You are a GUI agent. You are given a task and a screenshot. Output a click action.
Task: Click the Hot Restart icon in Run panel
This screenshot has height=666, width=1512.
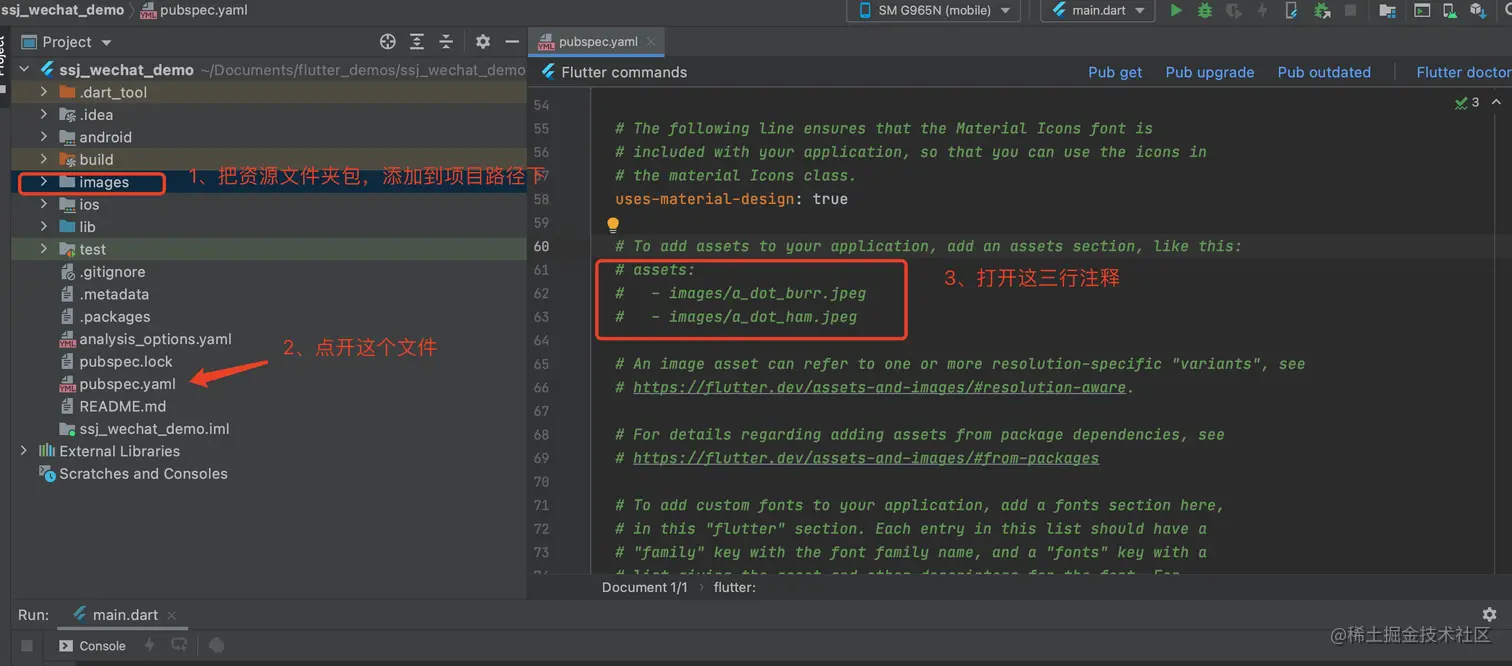(x=179, y=646)
